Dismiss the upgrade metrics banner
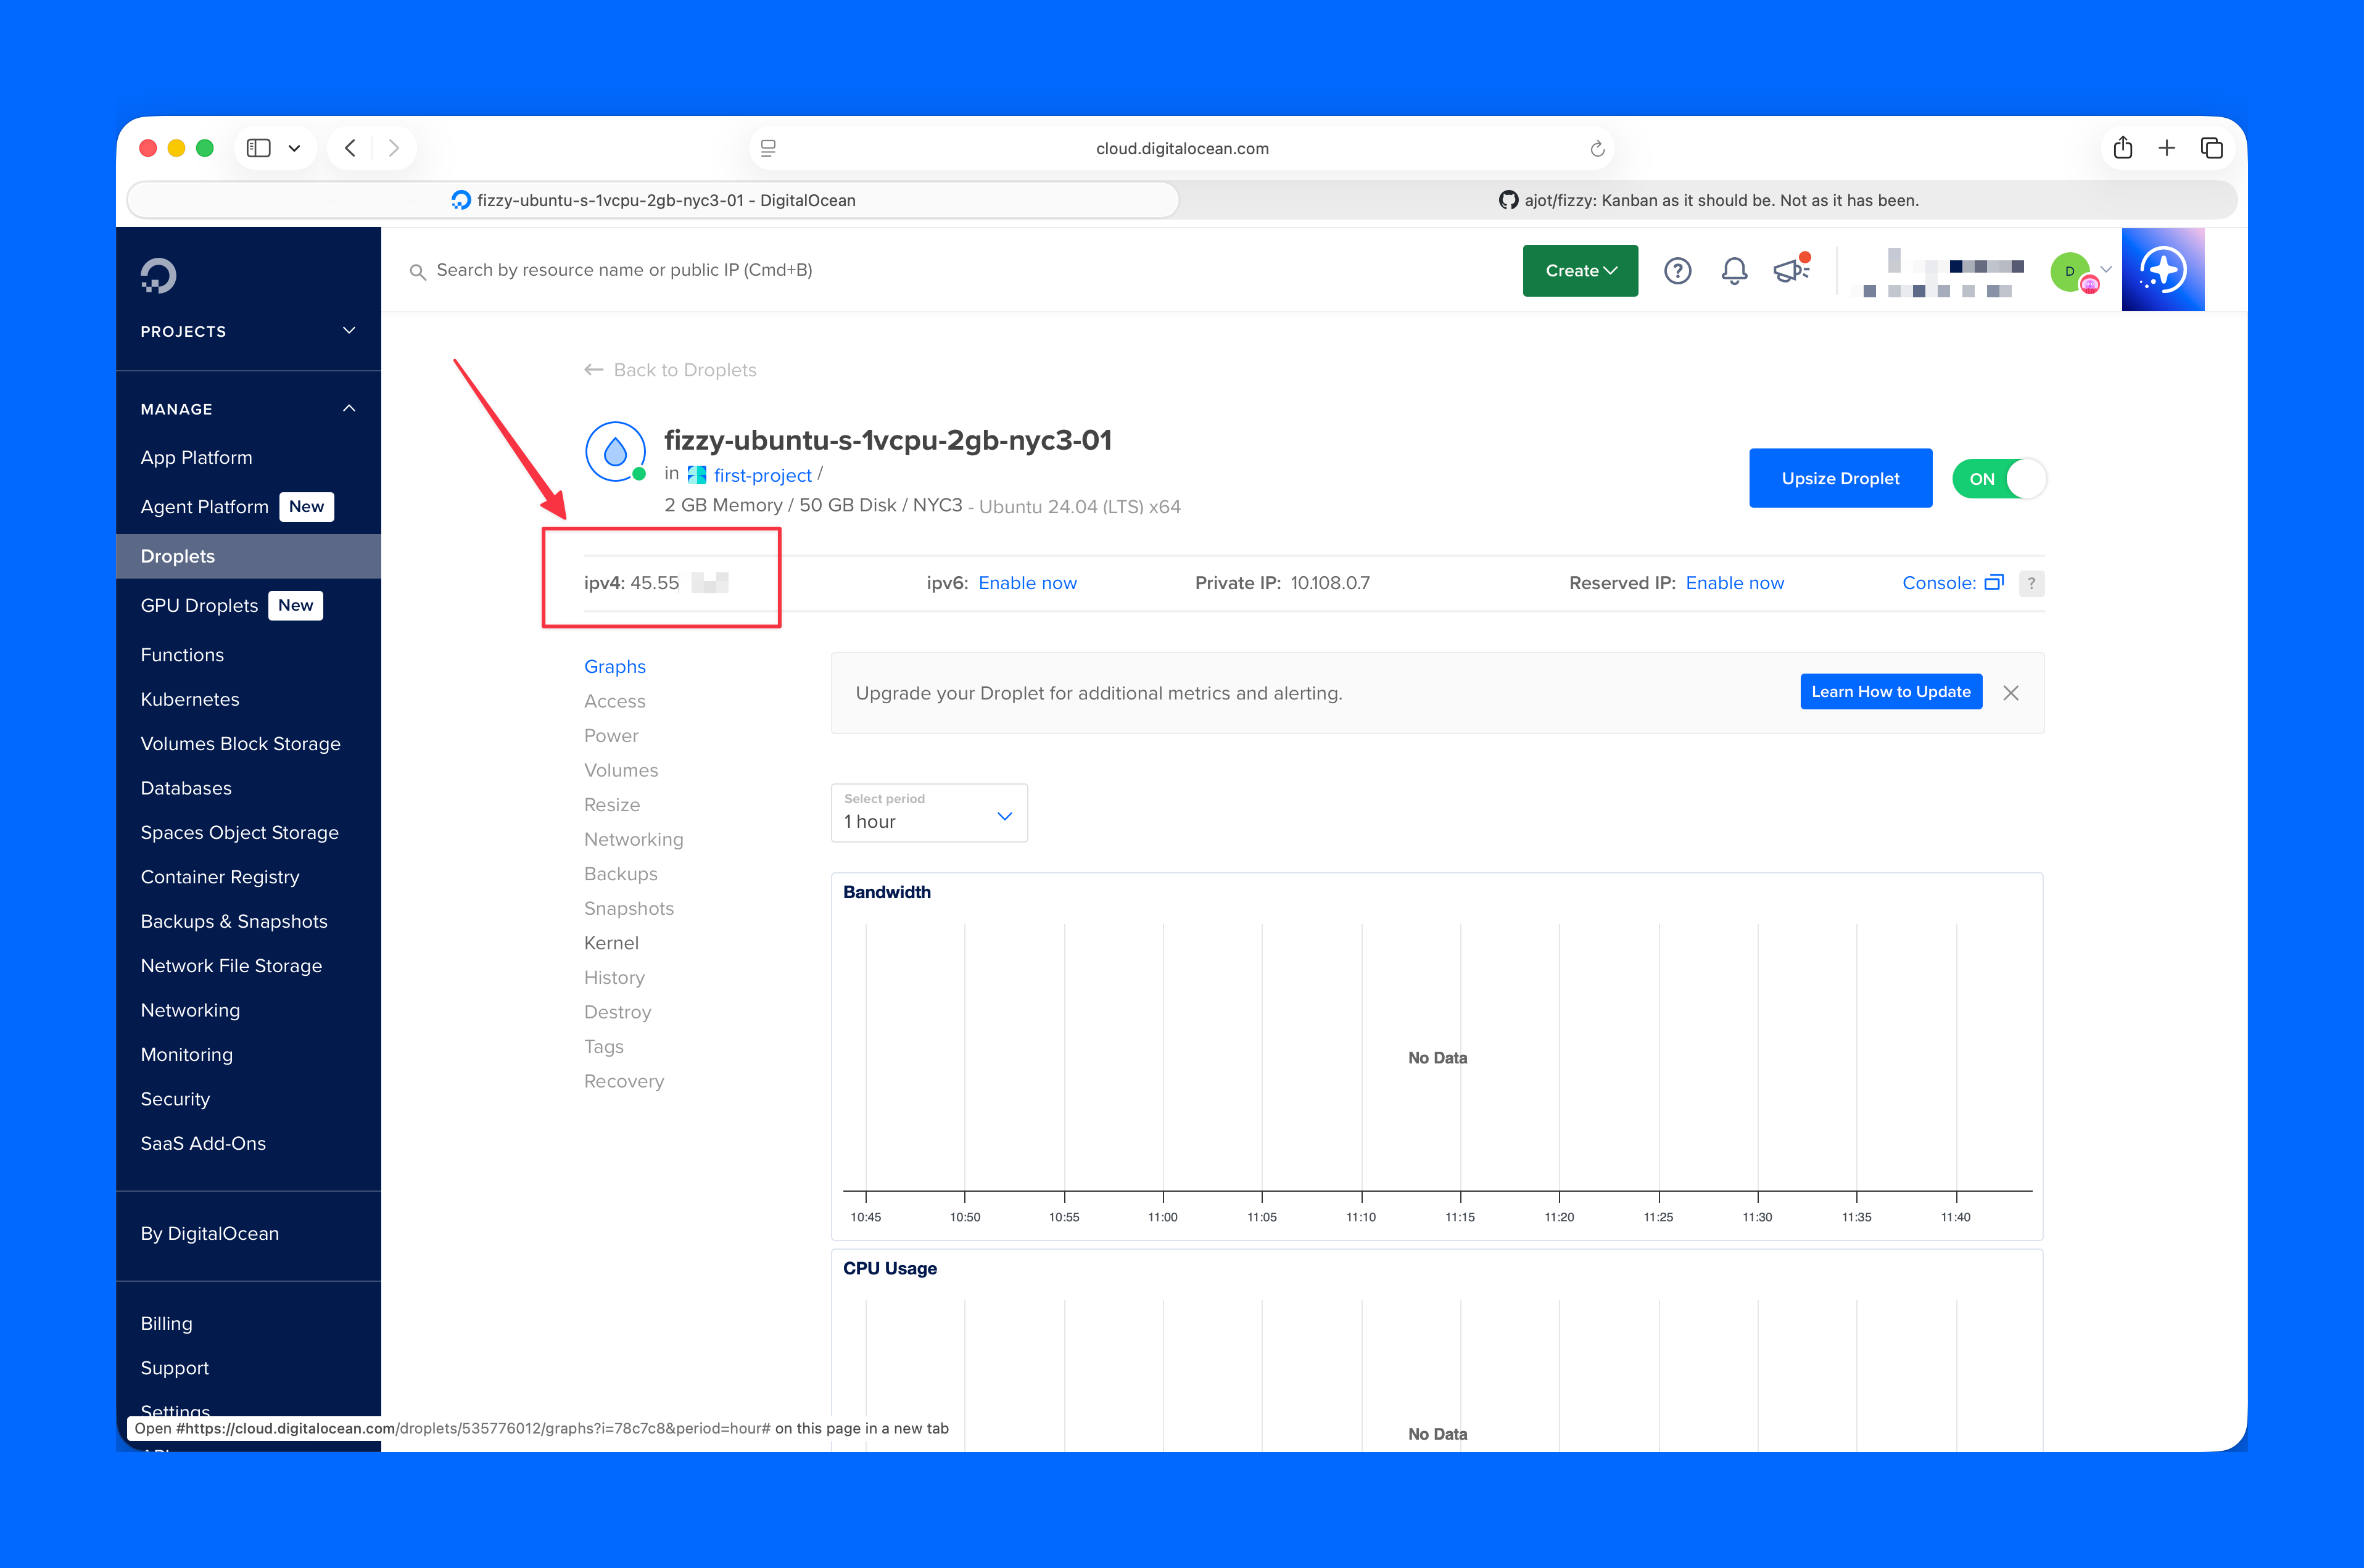 2011,692
